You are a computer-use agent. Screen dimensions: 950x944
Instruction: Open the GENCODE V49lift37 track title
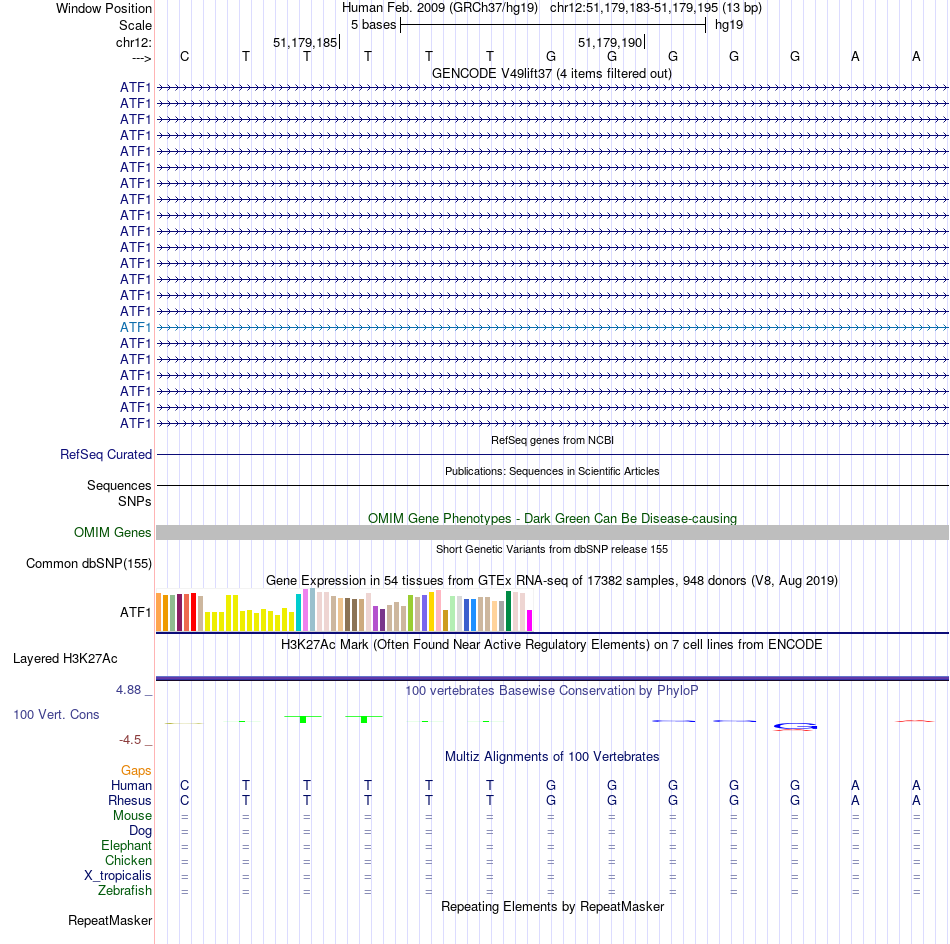coord(551,73)
